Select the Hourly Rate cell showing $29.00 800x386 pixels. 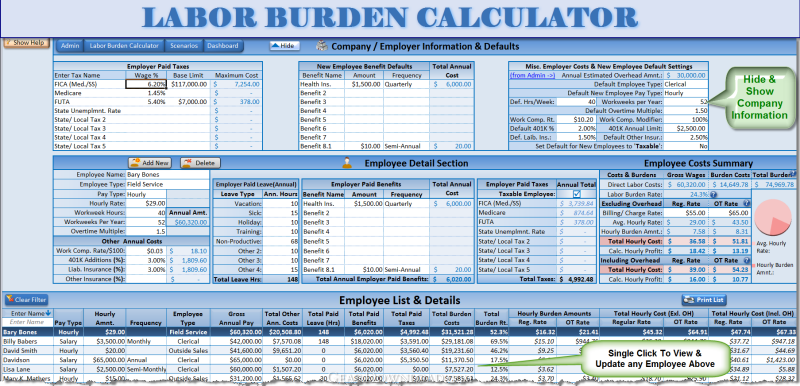pyautogui.click(x=146, y=203)
